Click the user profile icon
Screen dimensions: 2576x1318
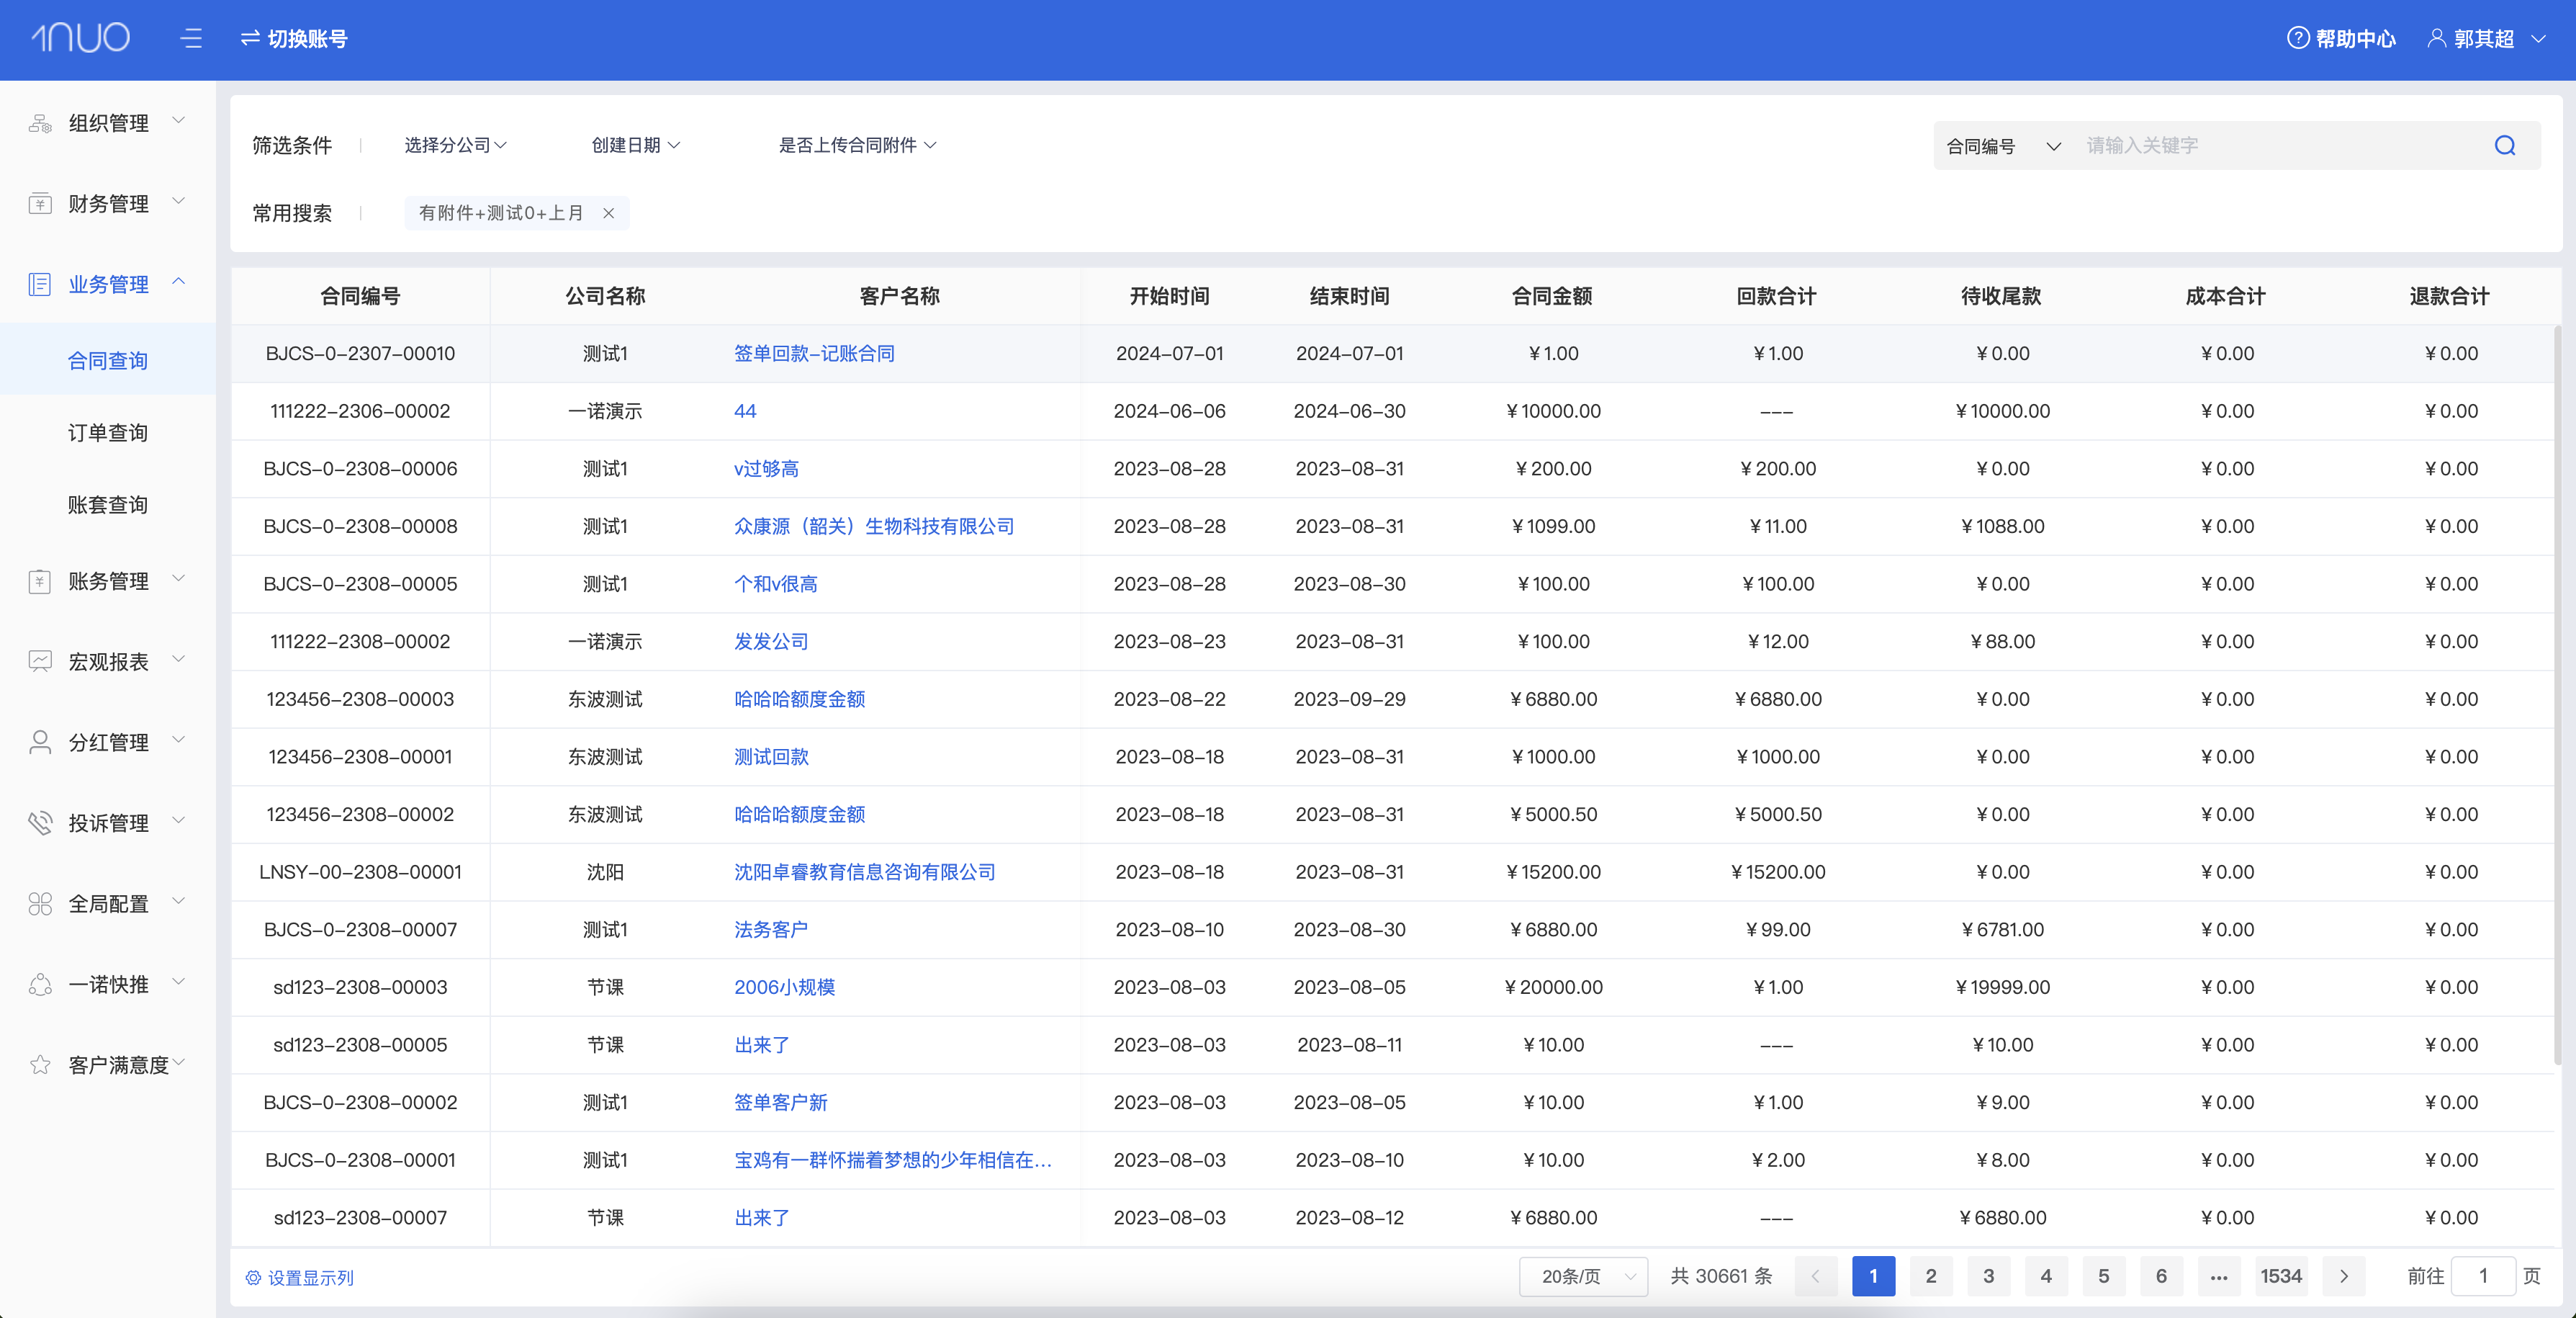coord(2437,38)
